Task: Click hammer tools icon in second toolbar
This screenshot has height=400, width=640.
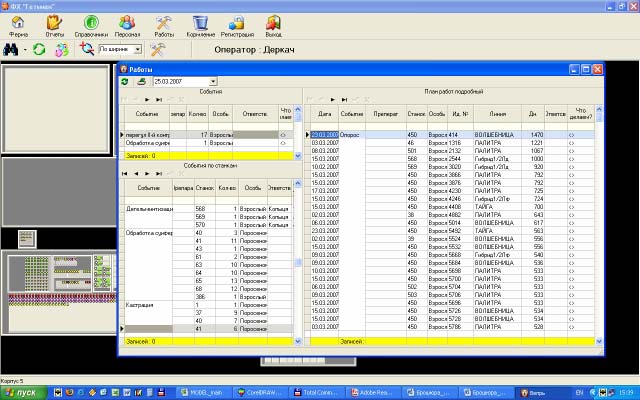Action: pos(158,49)
